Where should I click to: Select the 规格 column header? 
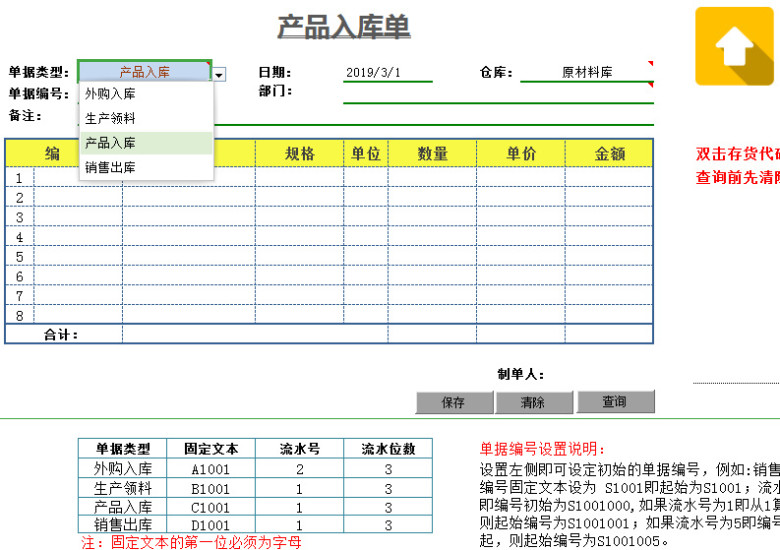299,153
